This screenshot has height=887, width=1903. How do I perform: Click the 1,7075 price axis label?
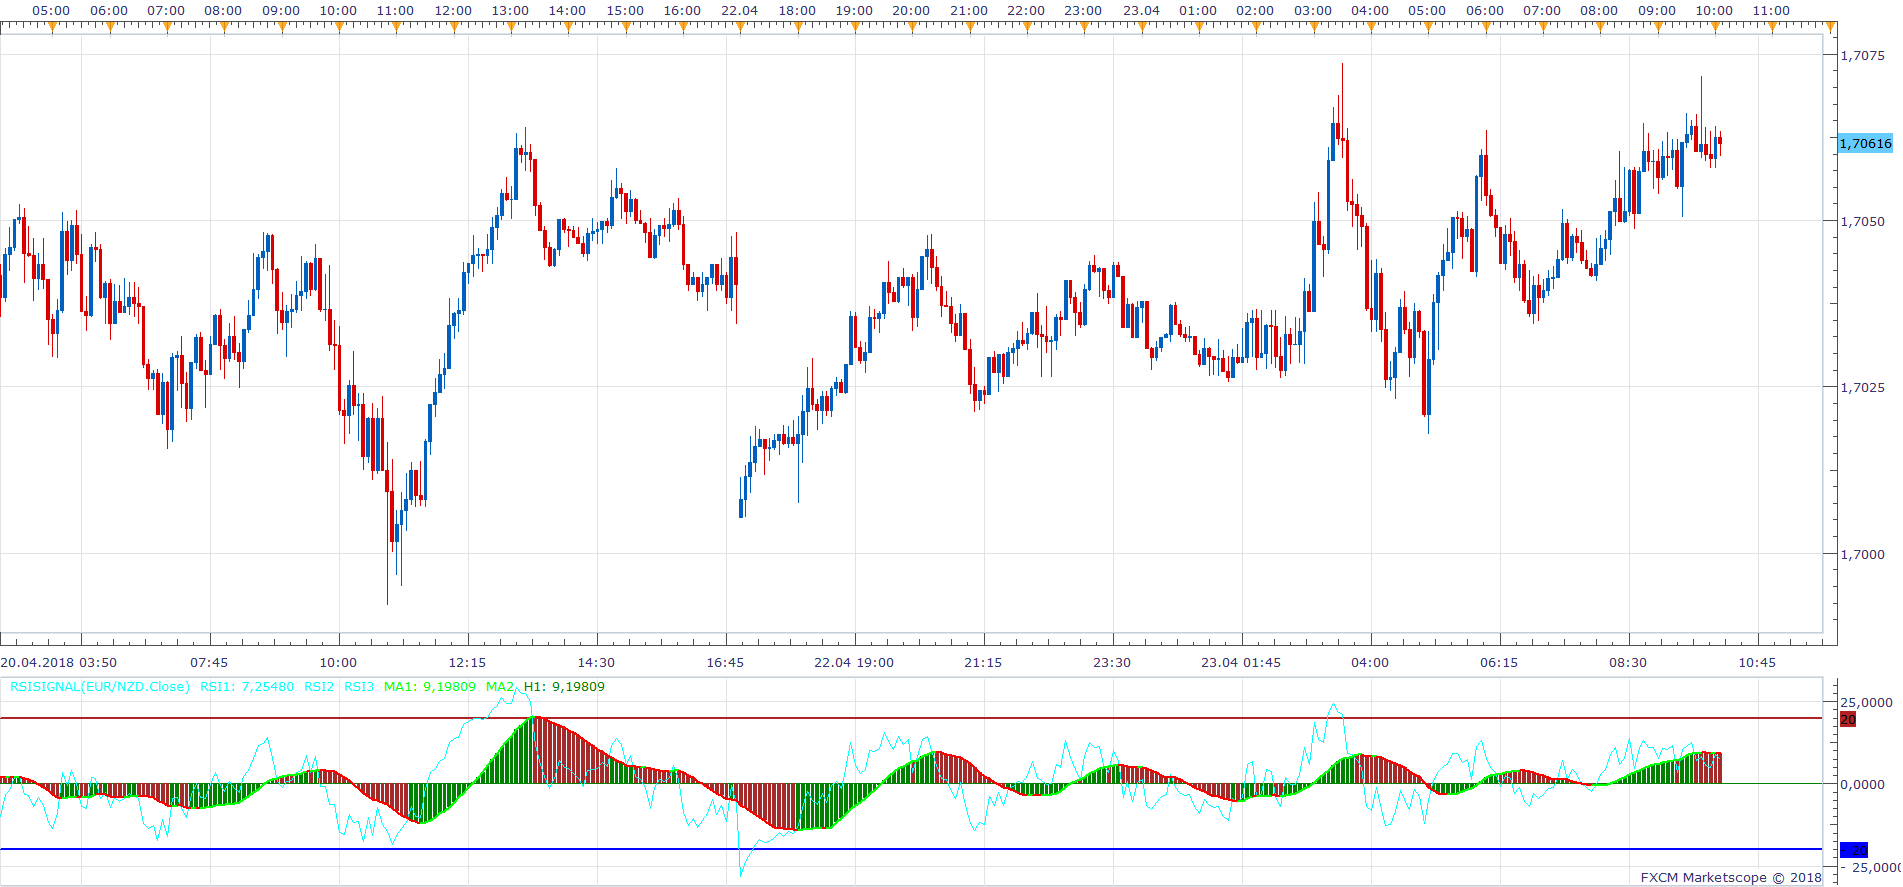click(1863, 56)
